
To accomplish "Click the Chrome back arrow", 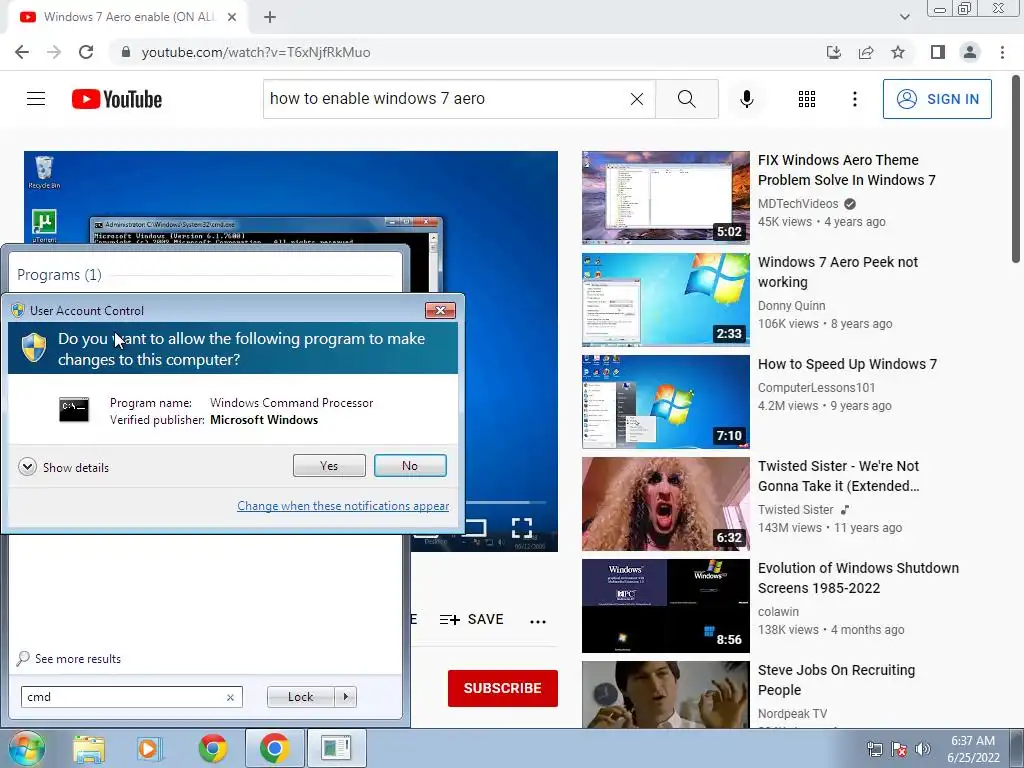I will point(22,52).
